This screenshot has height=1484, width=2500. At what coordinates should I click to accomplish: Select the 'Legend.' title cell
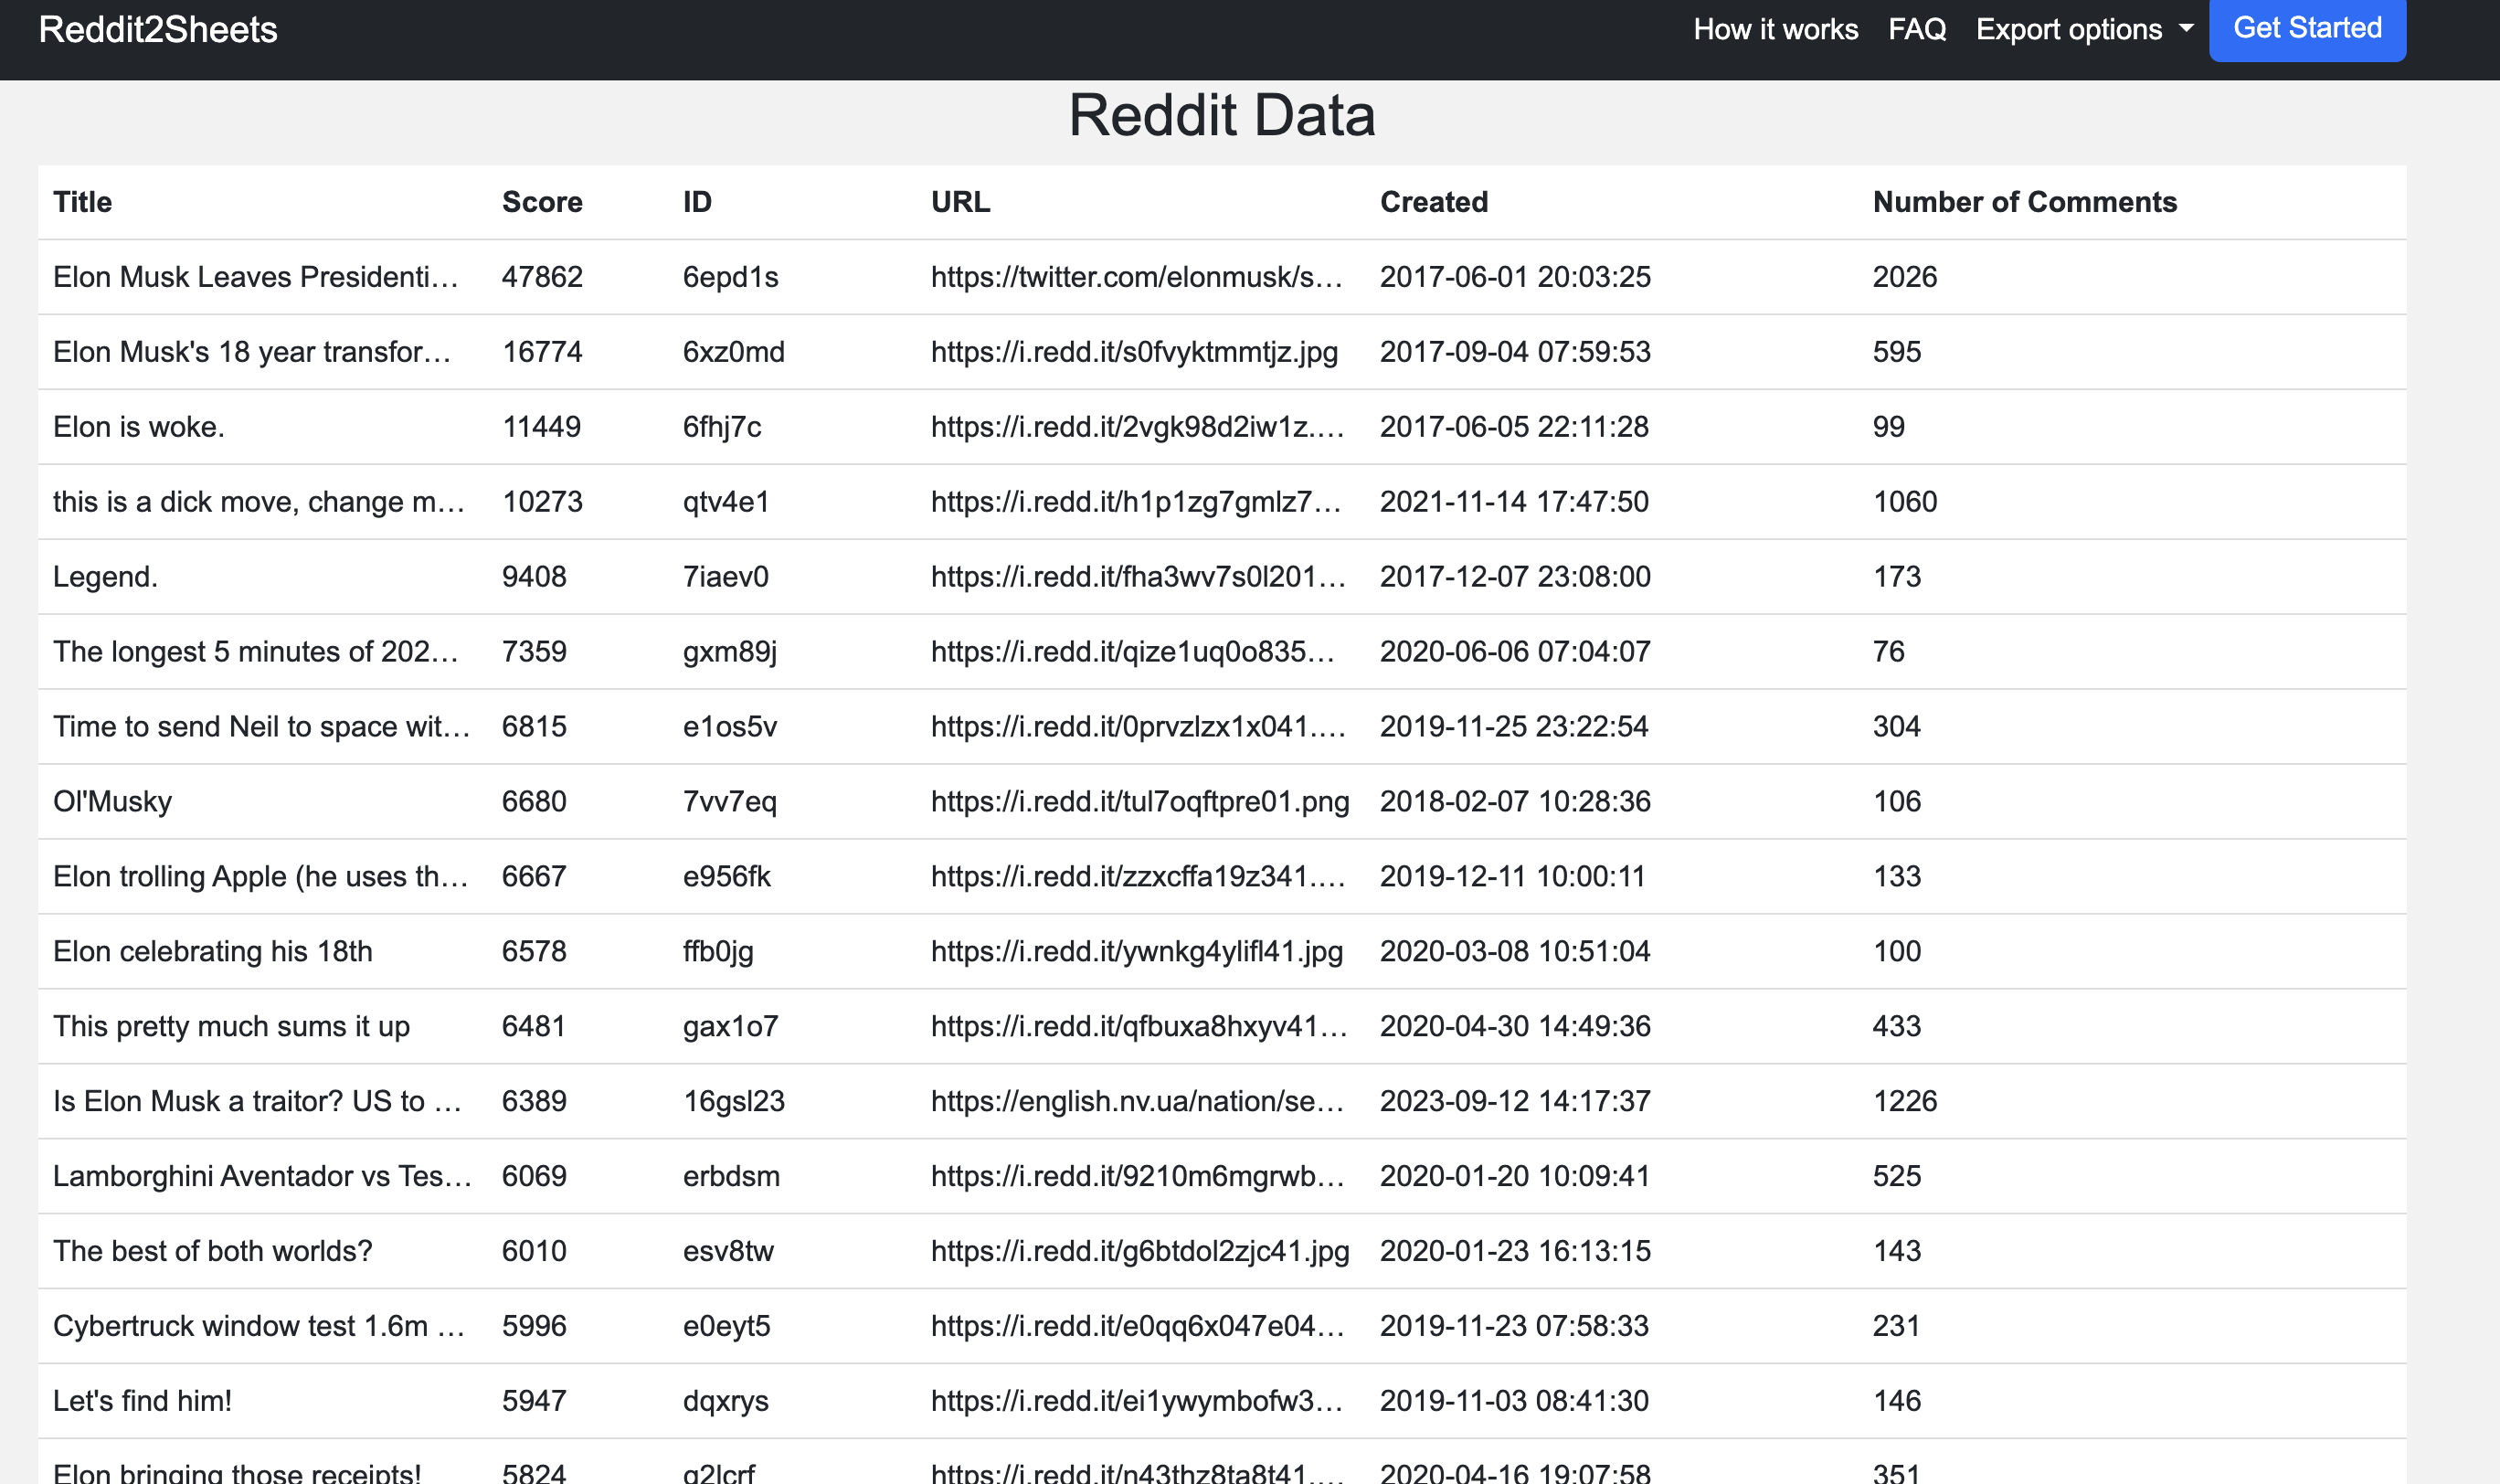(x=105, y=577)
